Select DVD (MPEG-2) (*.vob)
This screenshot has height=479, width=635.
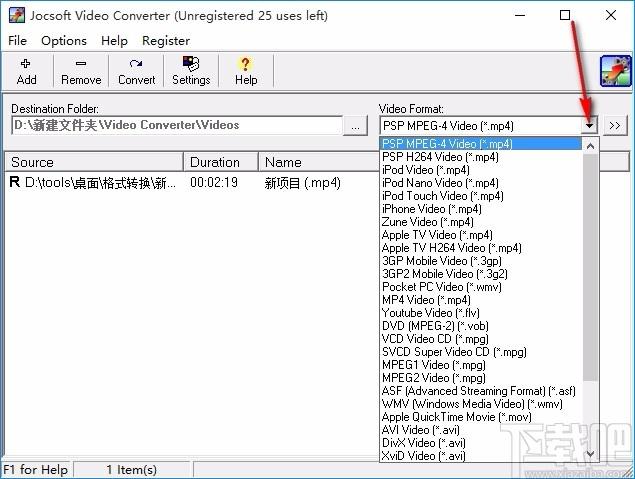(481, 326)
